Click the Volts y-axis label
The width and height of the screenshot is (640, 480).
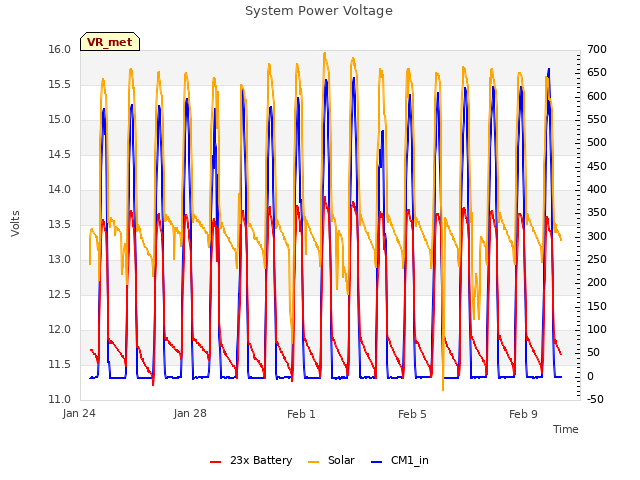click(15, 223)
